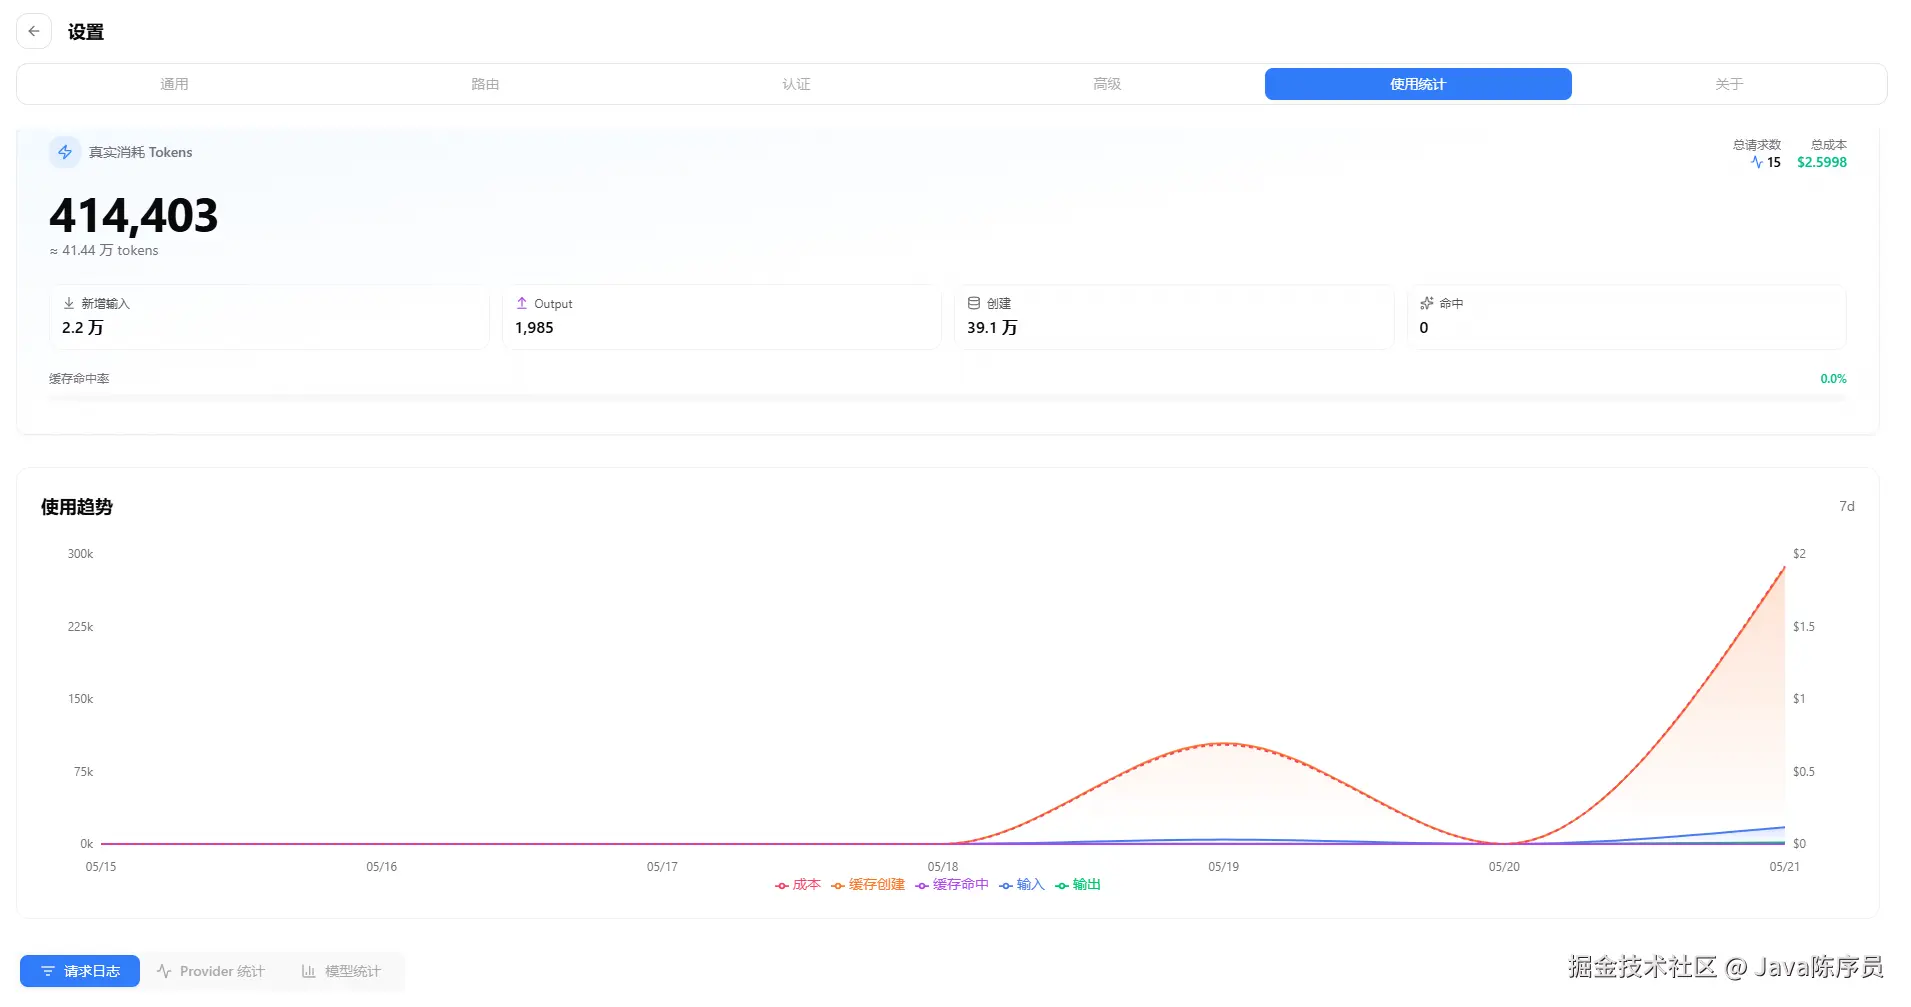Click the 总请求数 label
The image size is (1911, 1007).
[1757, 145]
